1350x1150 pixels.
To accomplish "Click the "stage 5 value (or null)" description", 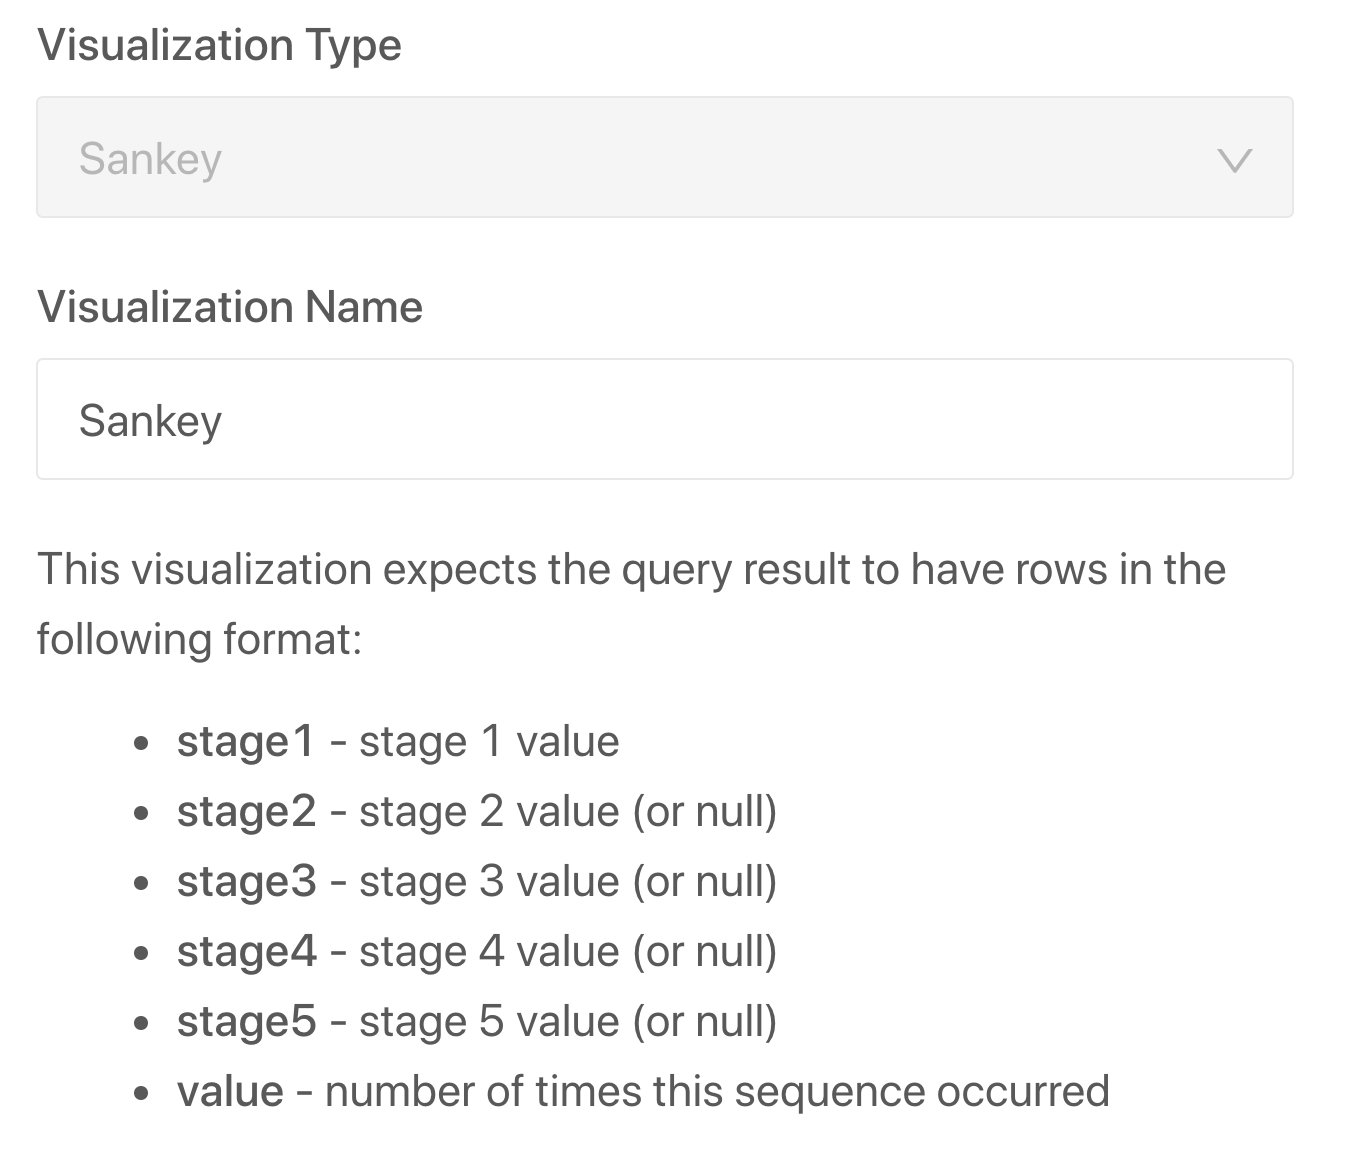I will [x=567, y=1022].
